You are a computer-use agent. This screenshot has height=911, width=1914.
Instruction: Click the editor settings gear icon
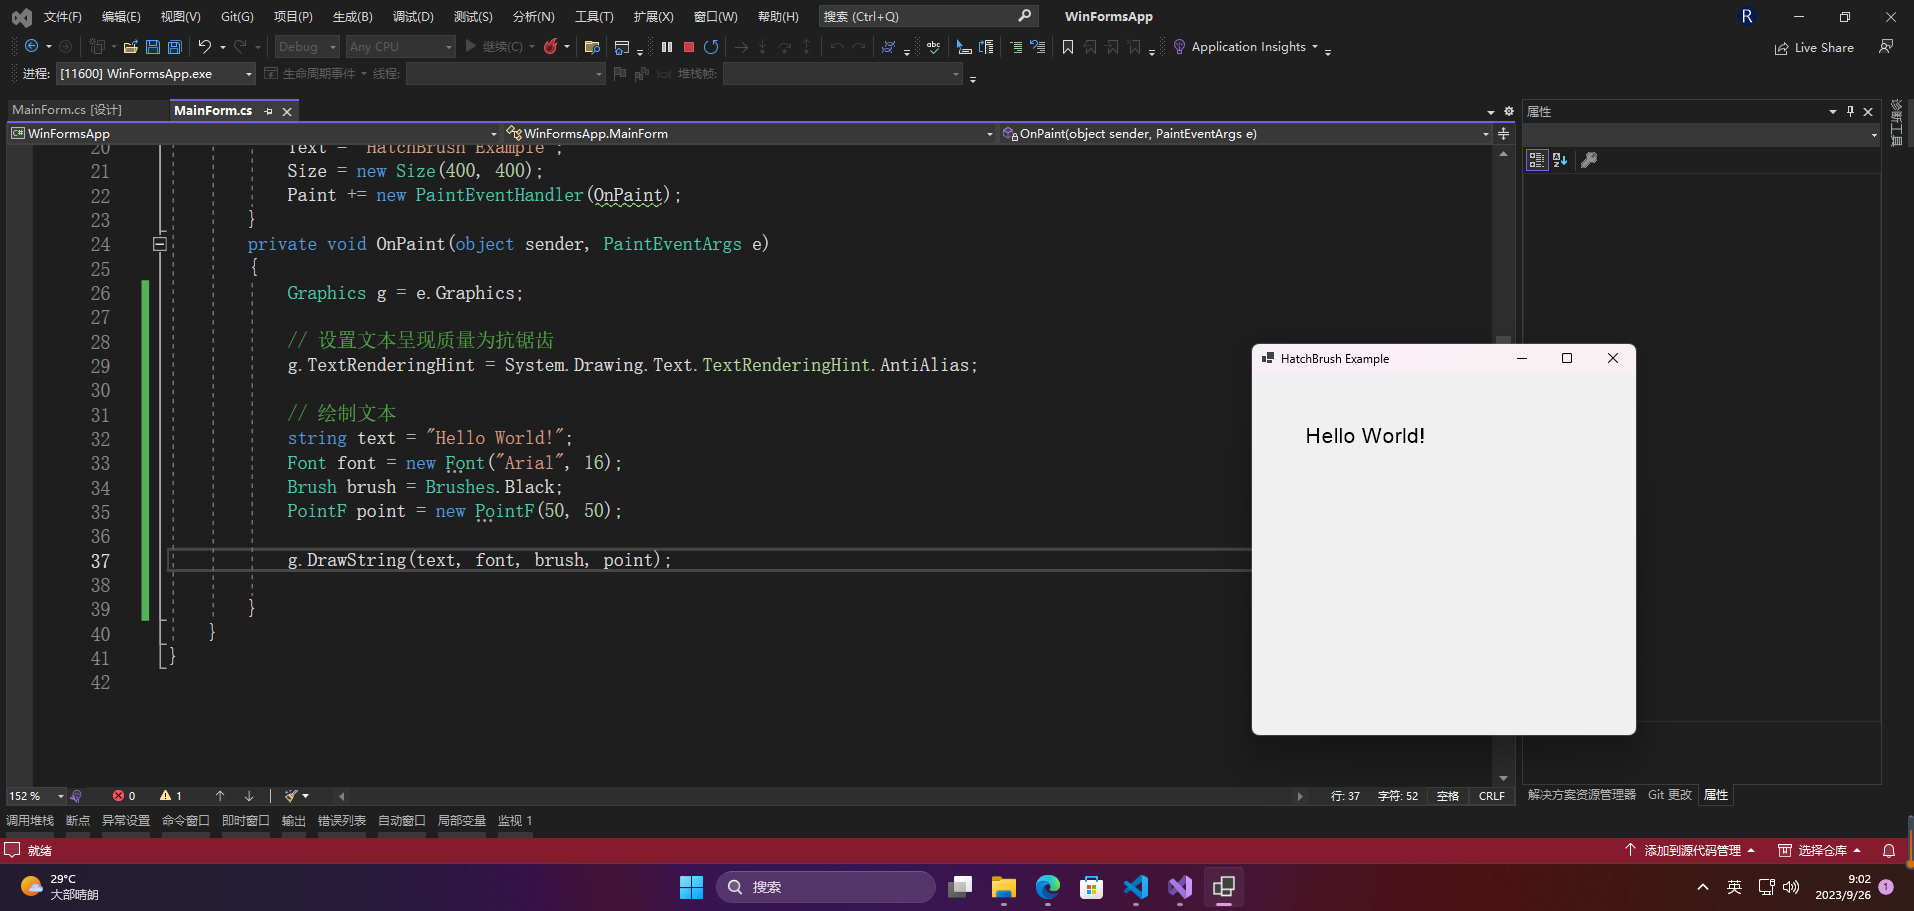(1509, 111)
